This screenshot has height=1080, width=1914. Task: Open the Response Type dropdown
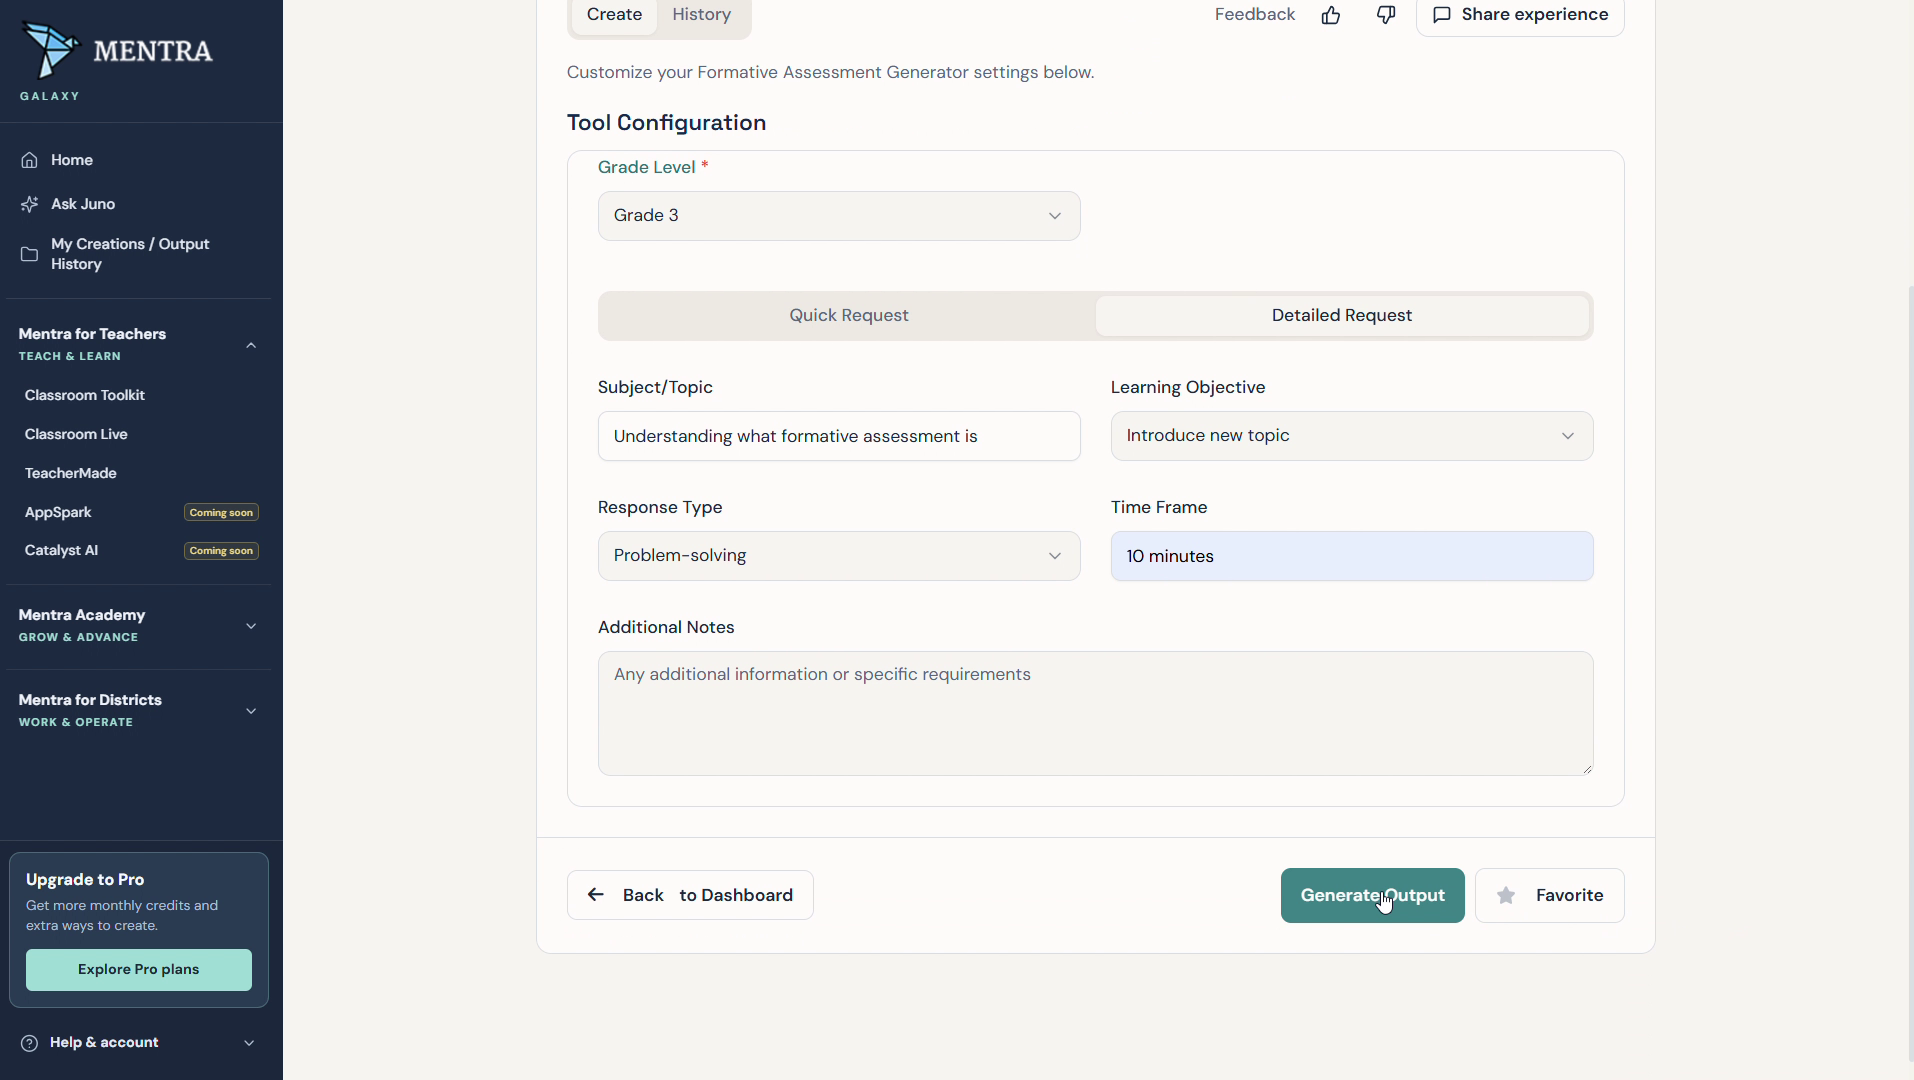click(x=839, y=556)
